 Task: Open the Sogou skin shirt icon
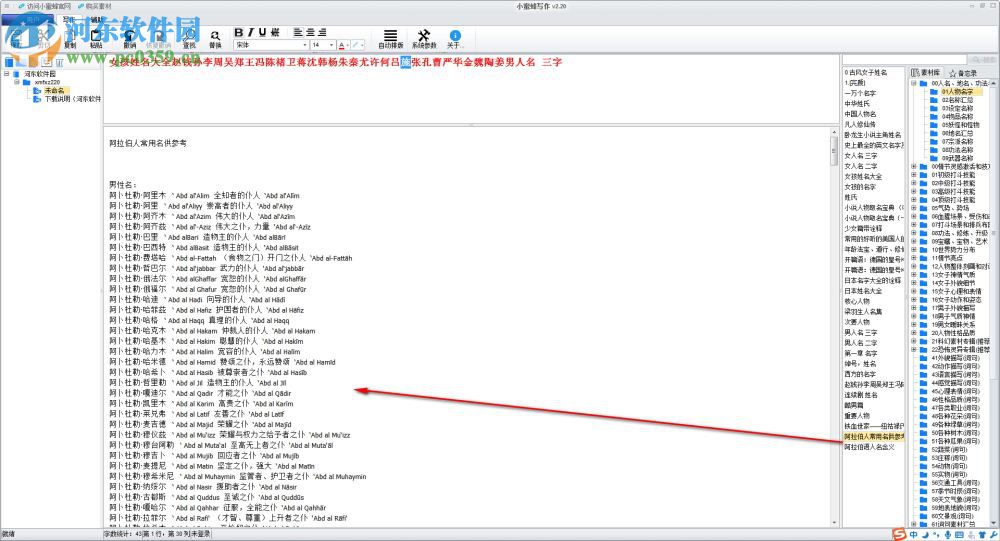tap(982, 535)
